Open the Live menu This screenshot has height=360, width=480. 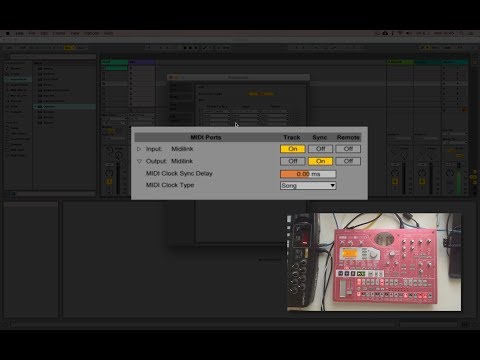click(20, 33)
